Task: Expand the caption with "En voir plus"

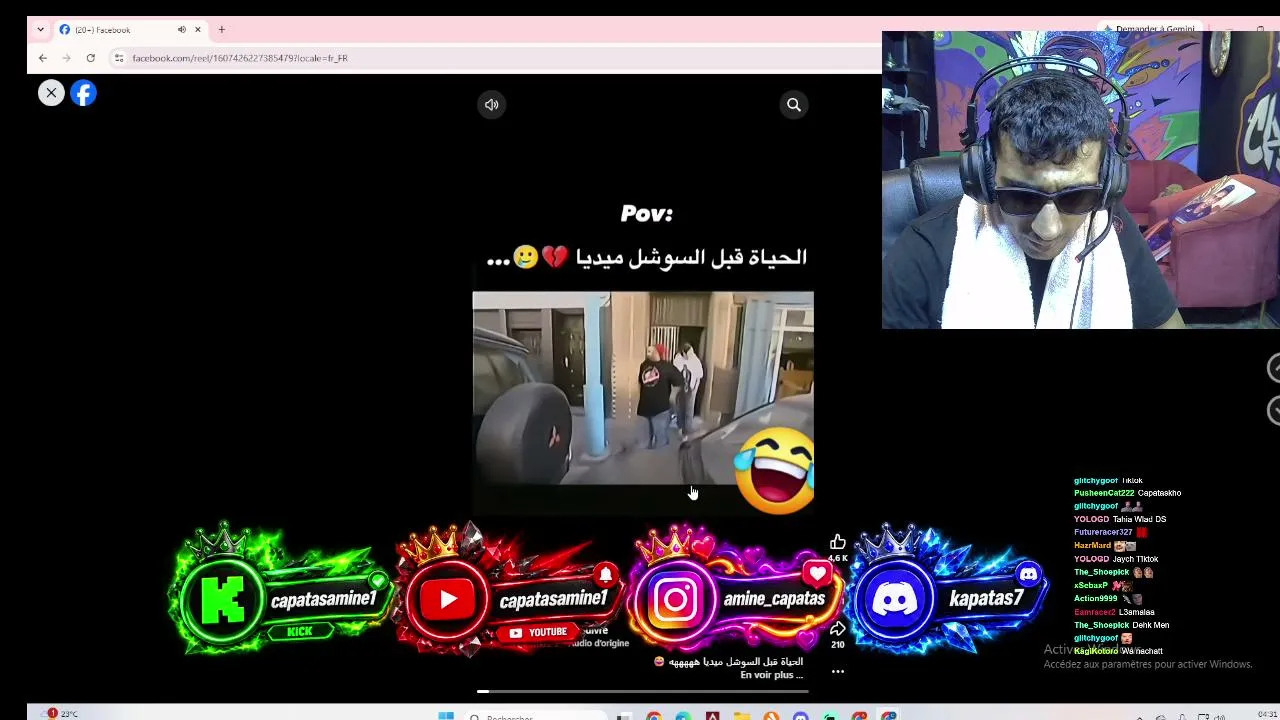Action: coord(771,675)
